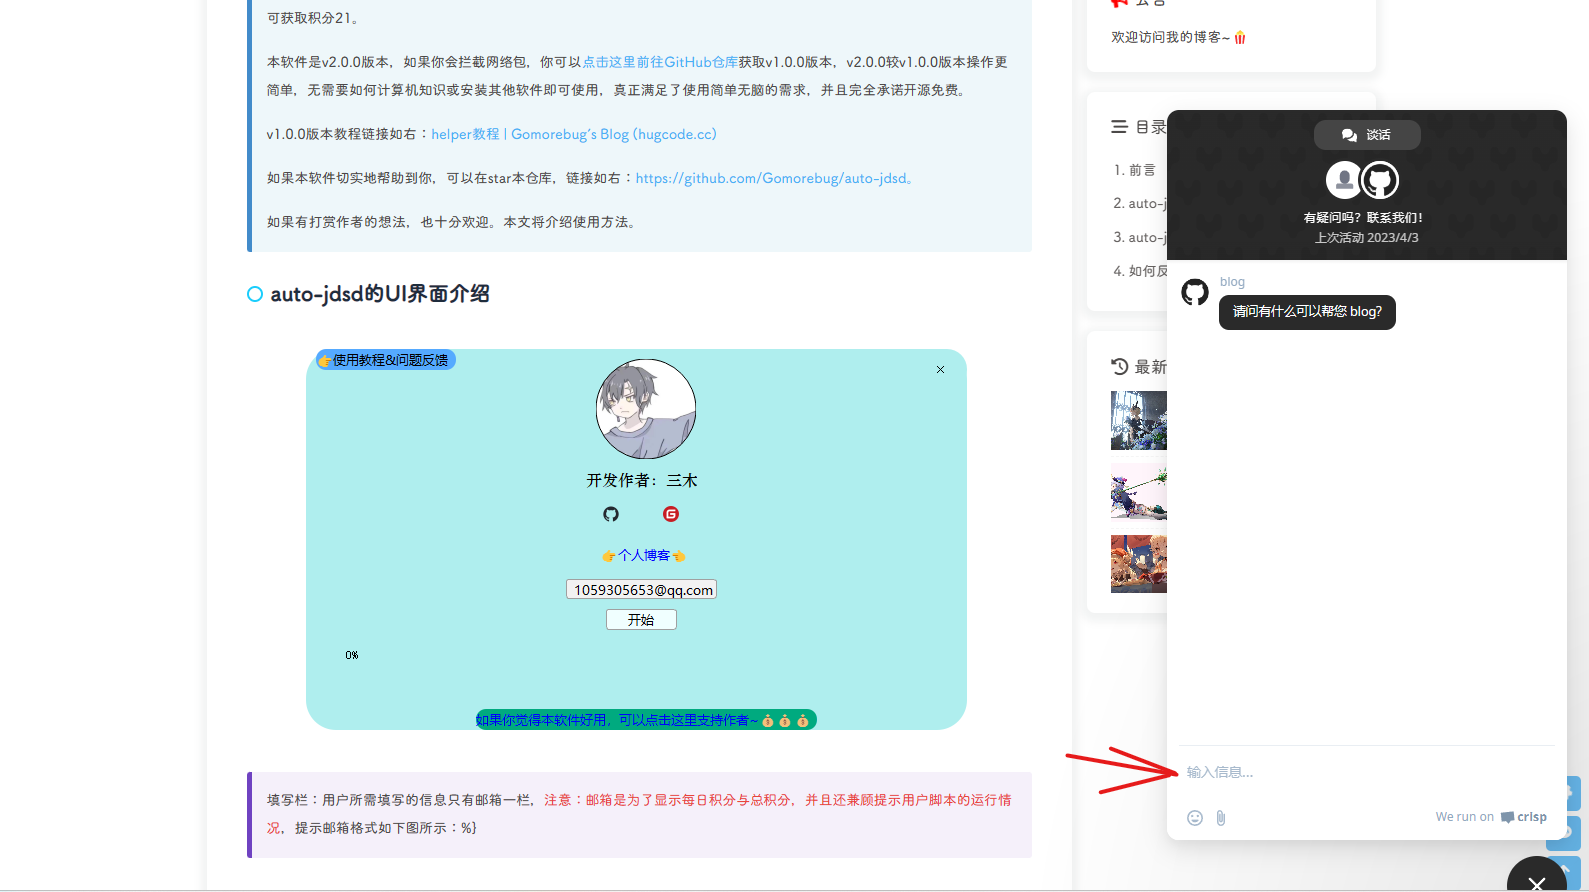This screenshot has width=1589, height=892.
Task: Open the 'We run on crisp' link
Action: 1490,817
